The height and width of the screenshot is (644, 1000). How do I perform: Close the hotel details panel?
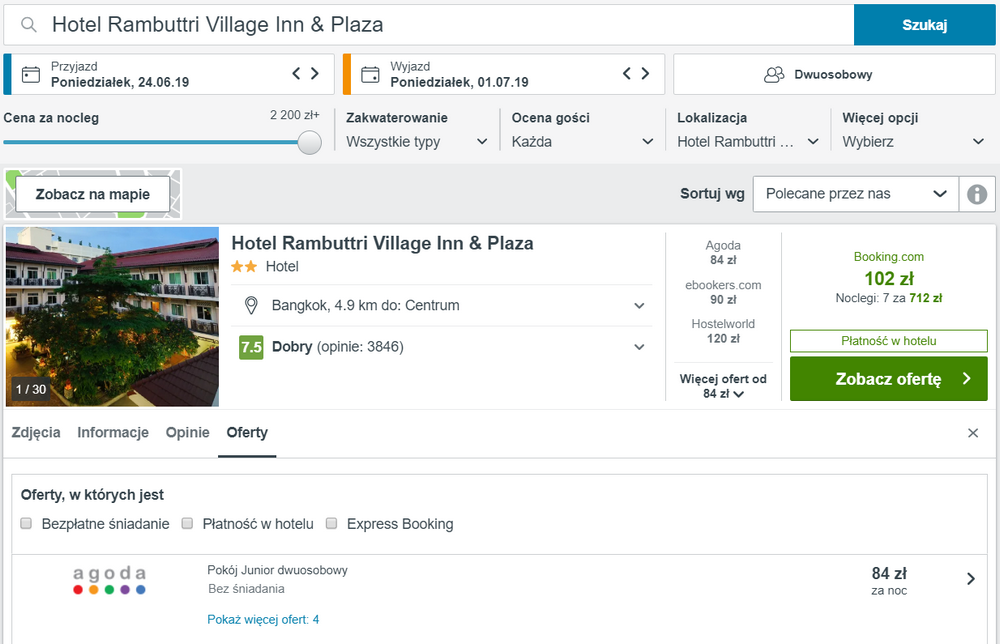(973, 433)
